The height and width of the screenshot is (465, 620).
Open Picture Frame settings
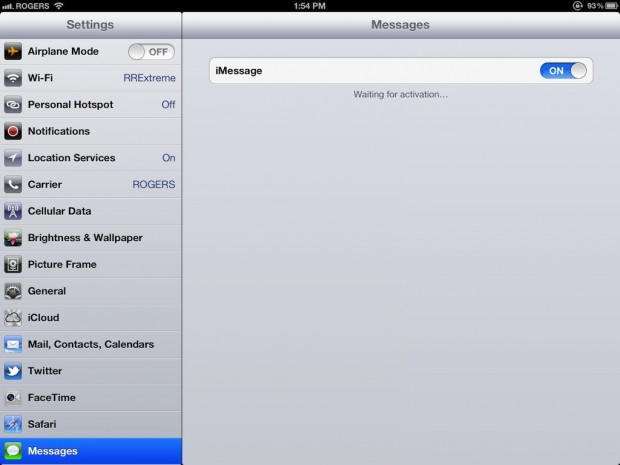(91, 265)
